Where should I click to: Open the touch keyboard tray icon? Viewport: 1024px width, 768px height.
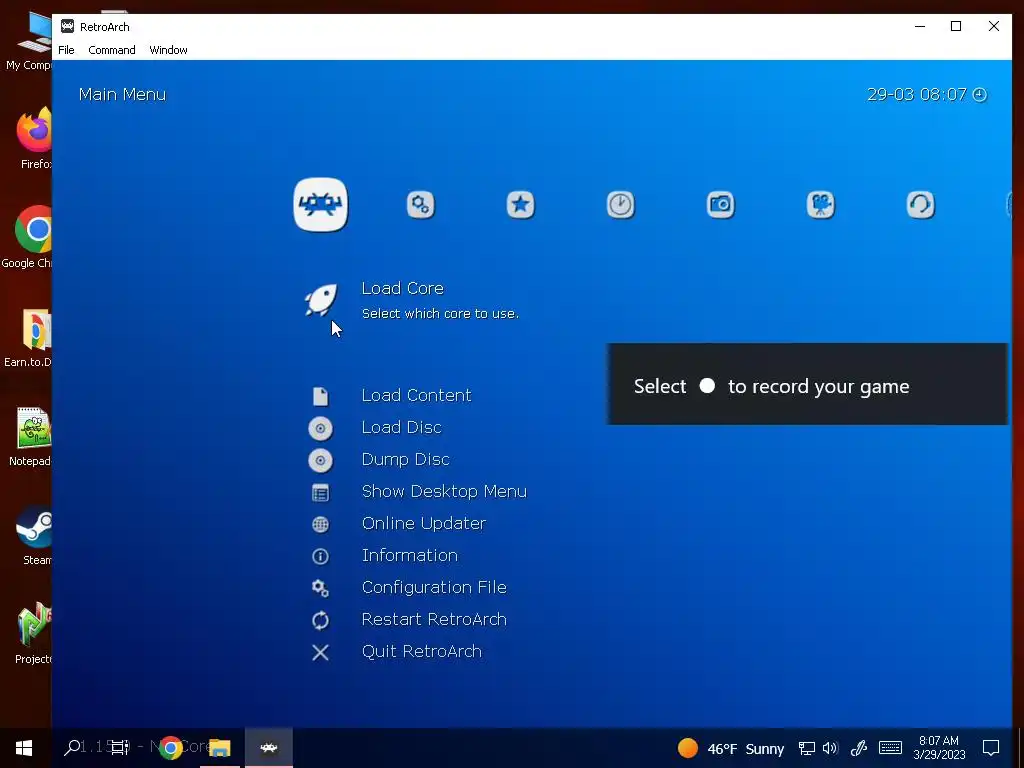click(x=890, y=748)
